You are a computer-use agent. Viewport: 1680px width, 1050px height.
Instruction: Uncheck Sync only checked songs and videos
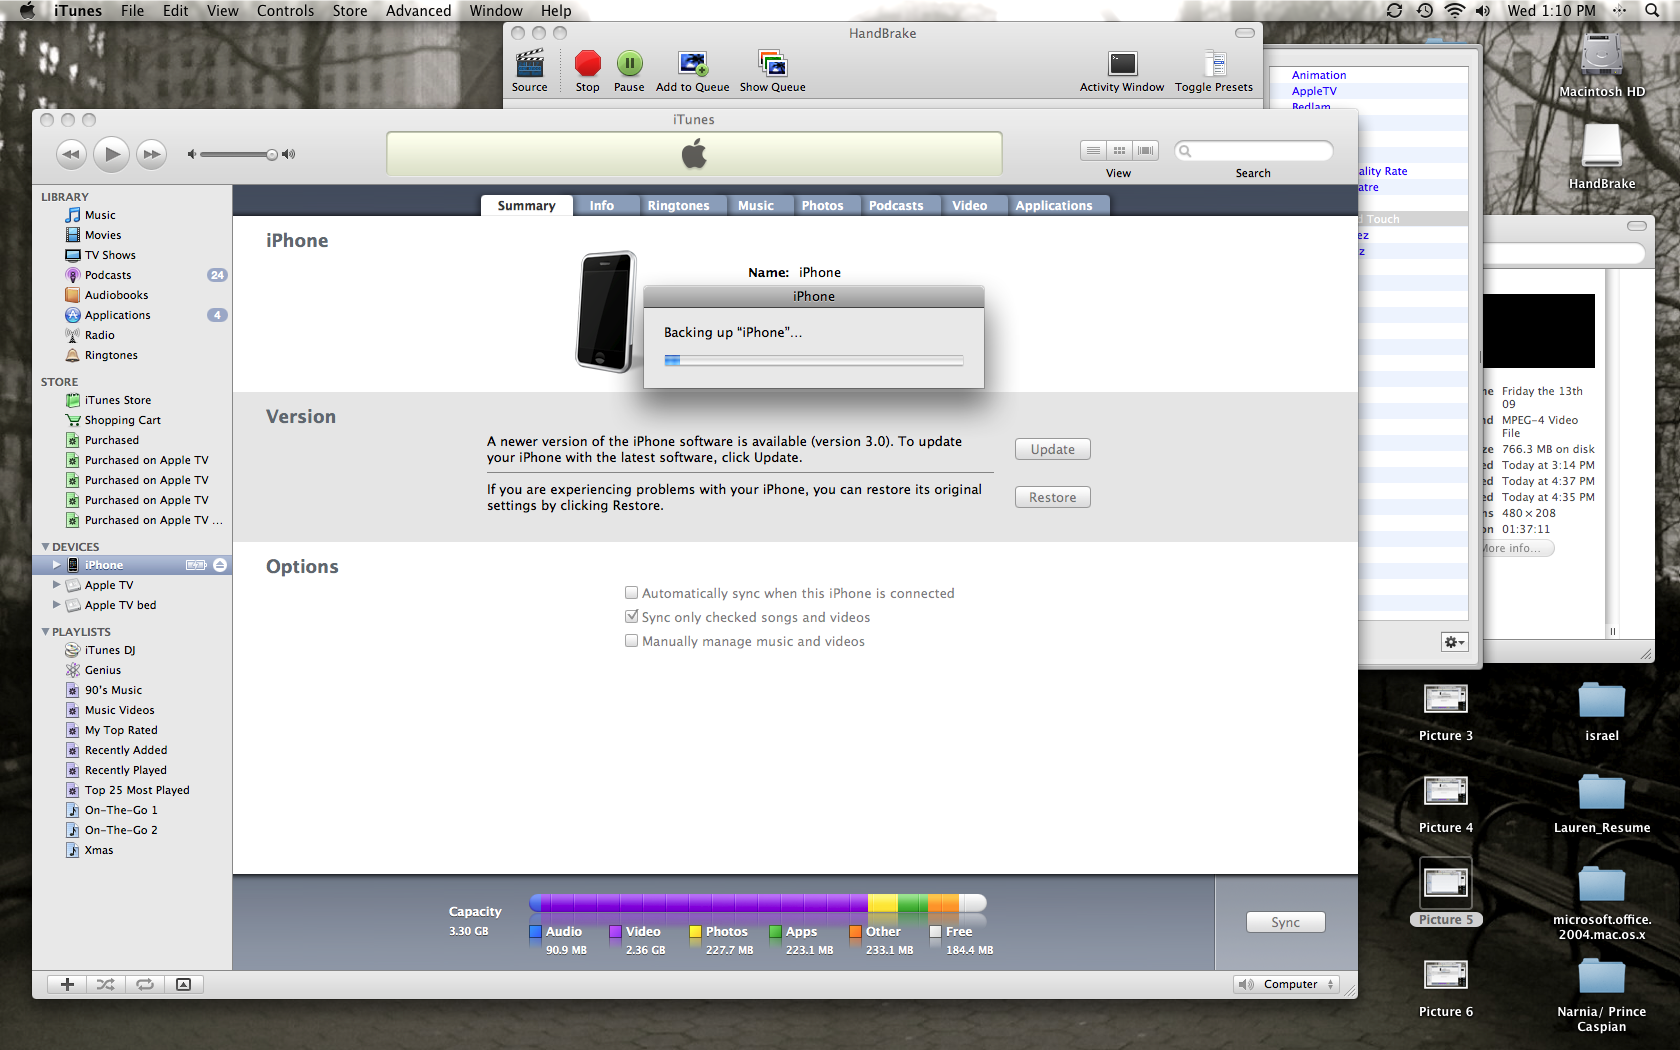(631, 617)
